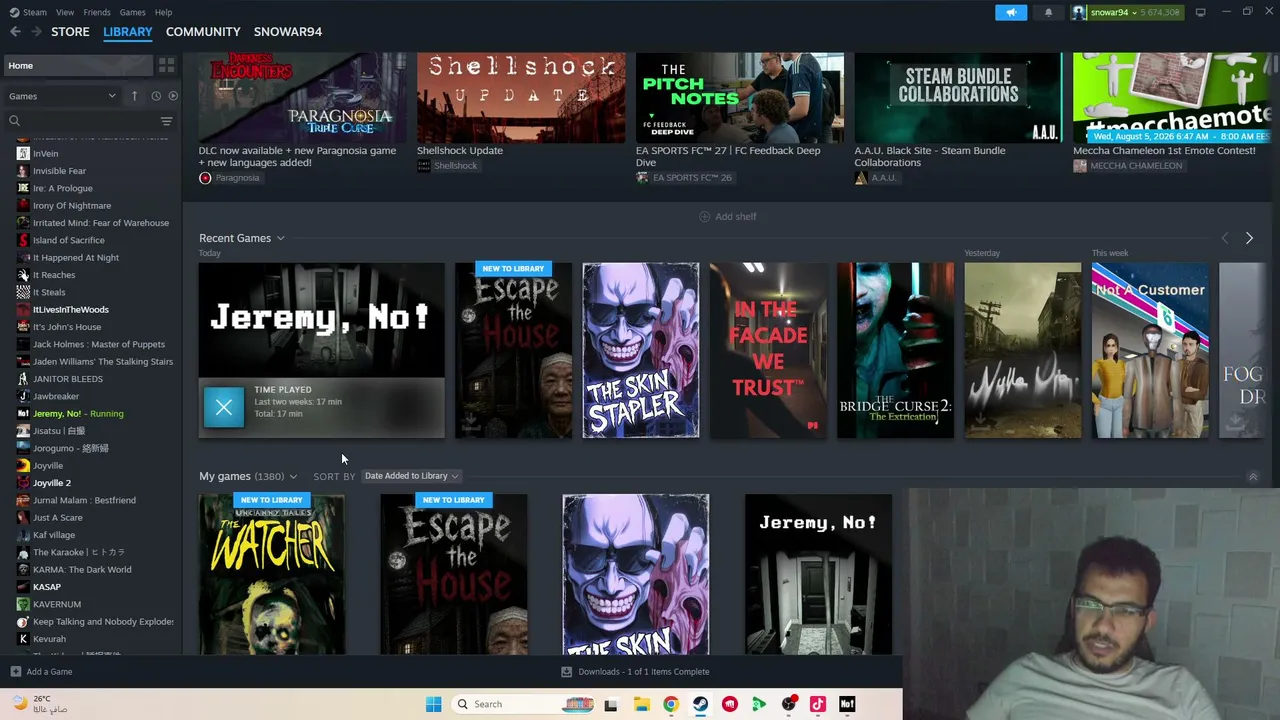The height and width of the screenshot is (720, 1280).
Task: Switch to the COMMUNITY tab
Action: pos(203,32)
